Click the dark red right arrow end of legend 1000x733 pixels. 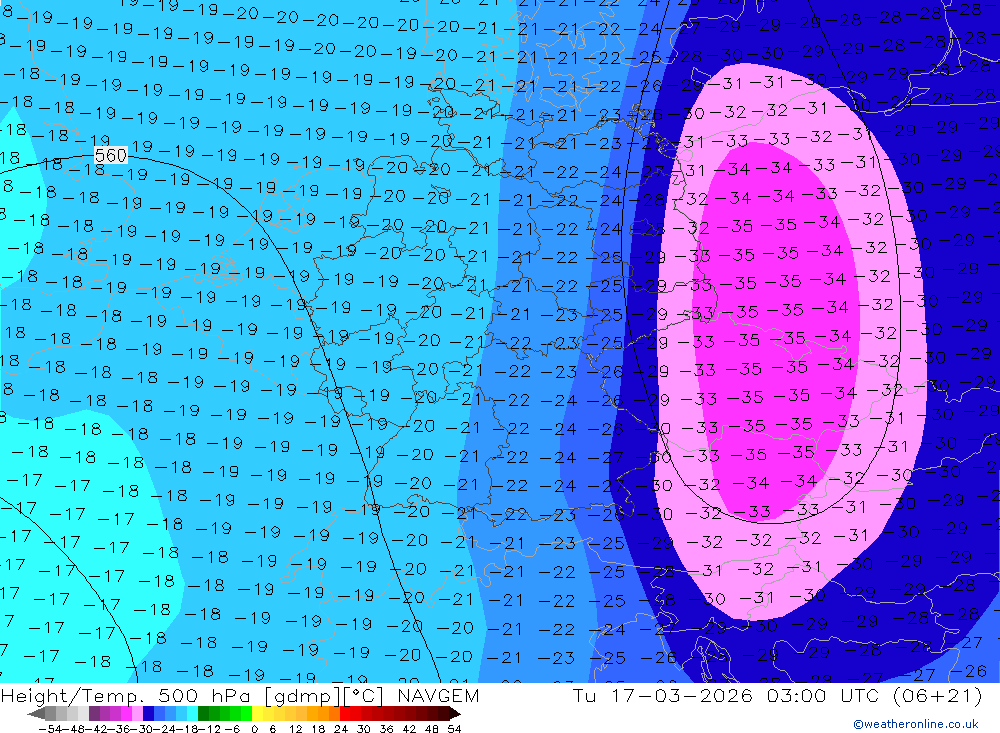pyautogui.click(x=455, y=714)
